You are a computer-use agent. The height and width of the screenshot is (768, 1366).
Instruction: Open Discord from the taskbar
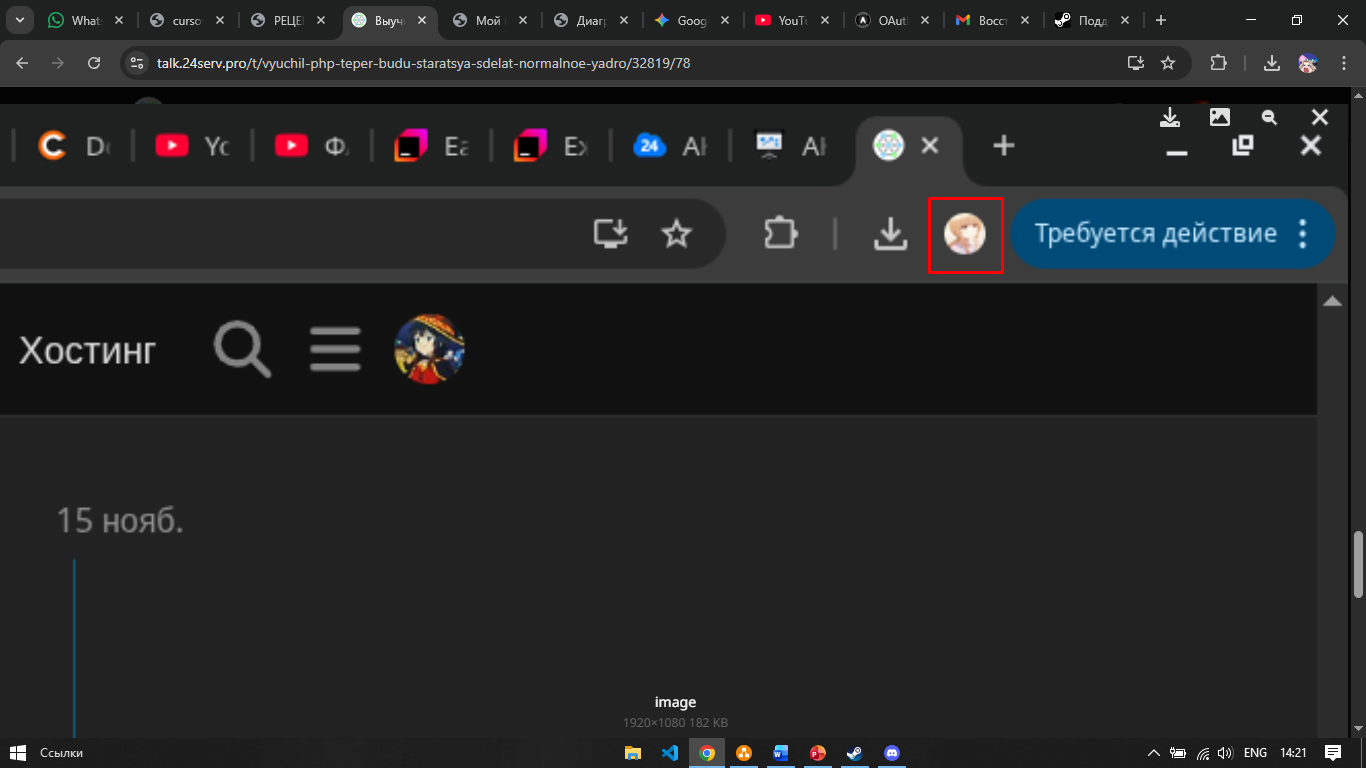point(892,753)
